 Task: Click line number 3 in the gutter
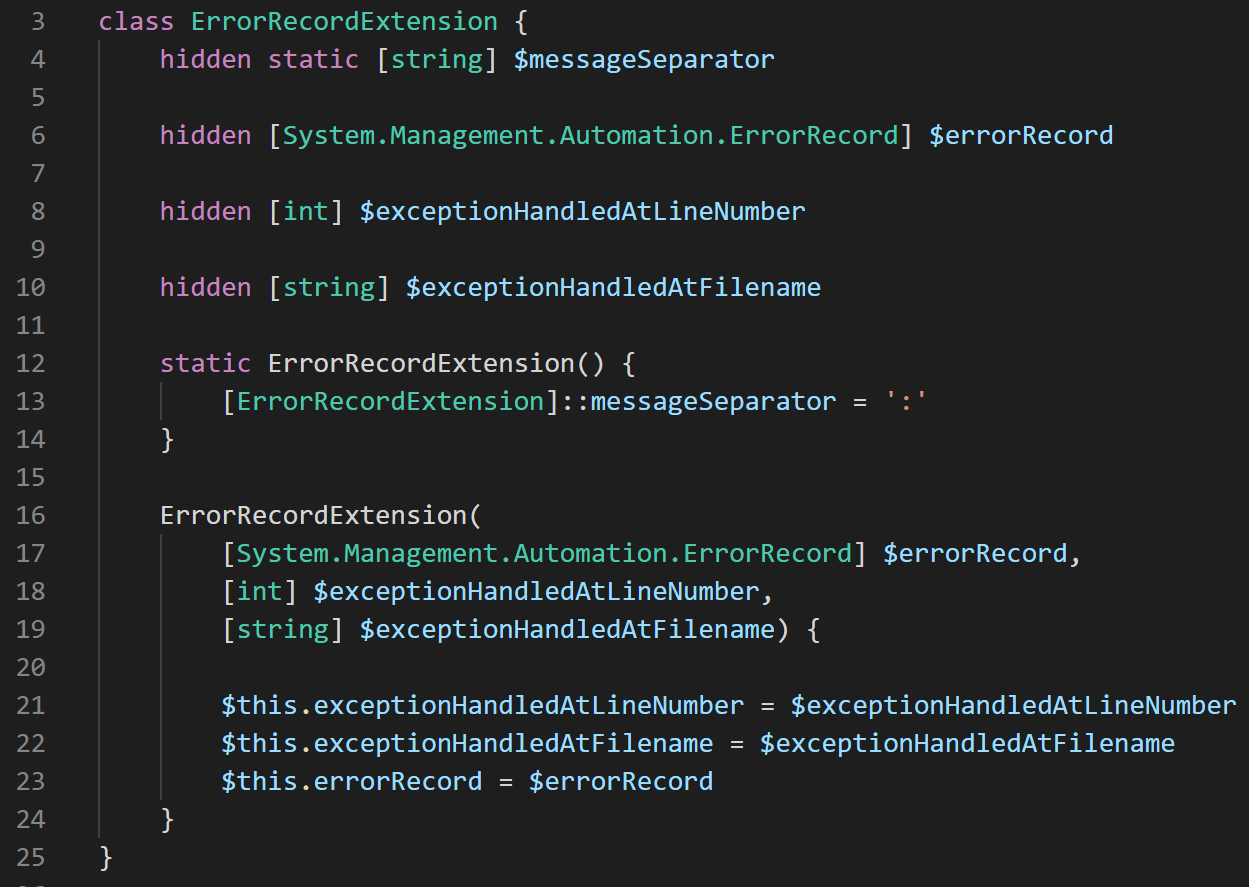(38, 21)
